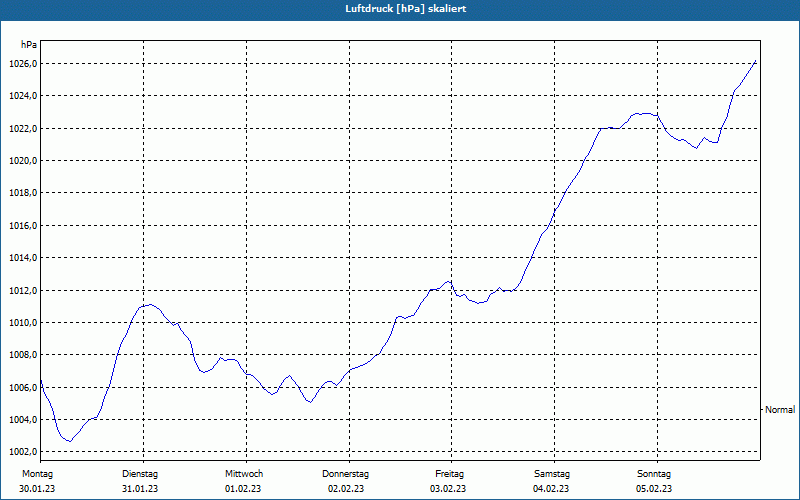The width and height of the screenshot is (800, 500).
Task: Click the 'Normal' marker label
Action: 780,410
